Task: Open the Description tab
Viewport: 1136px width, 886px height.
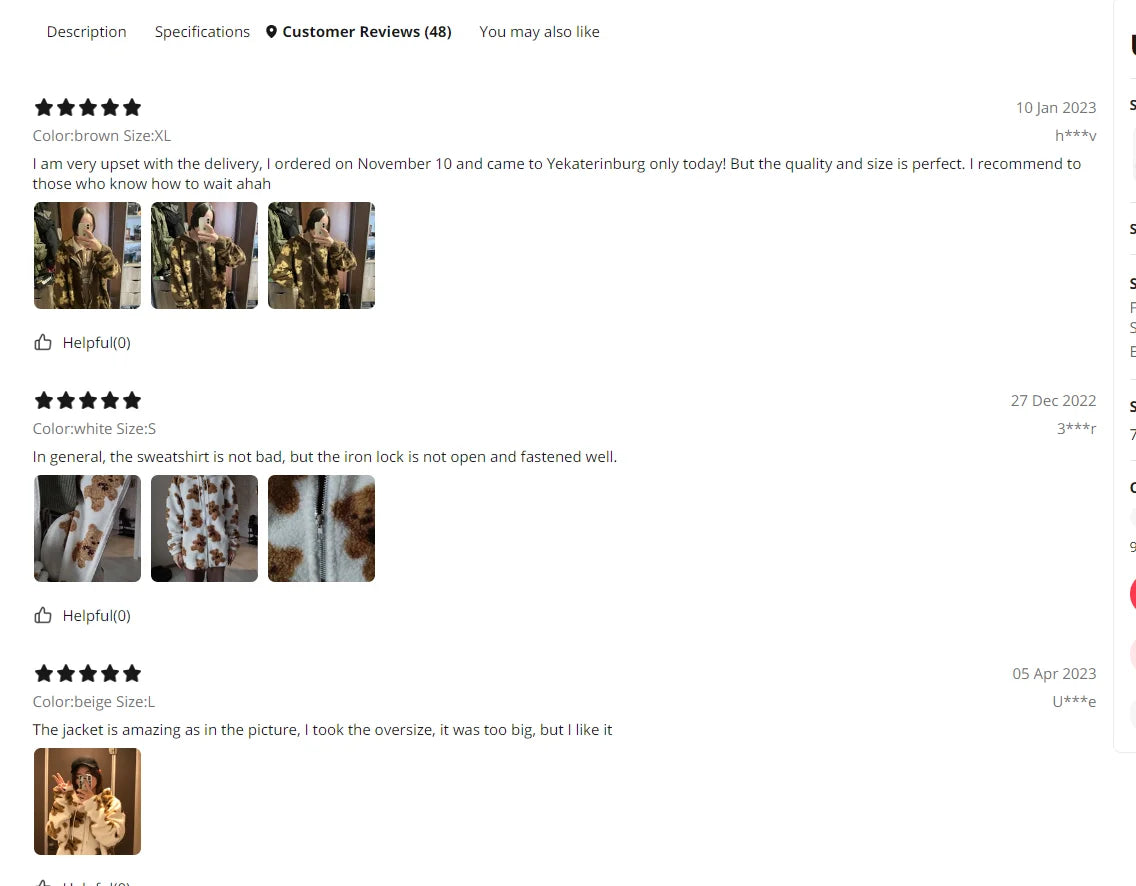Action: point(86,32)
